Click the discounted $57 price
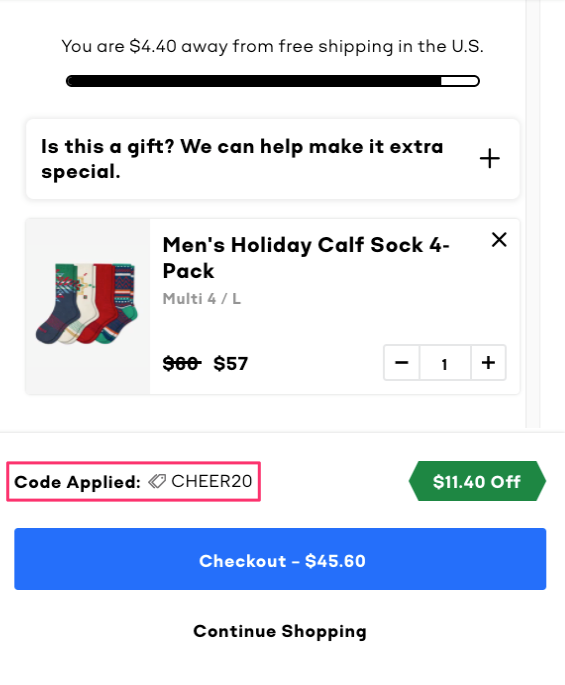 [x=231, y=363]
